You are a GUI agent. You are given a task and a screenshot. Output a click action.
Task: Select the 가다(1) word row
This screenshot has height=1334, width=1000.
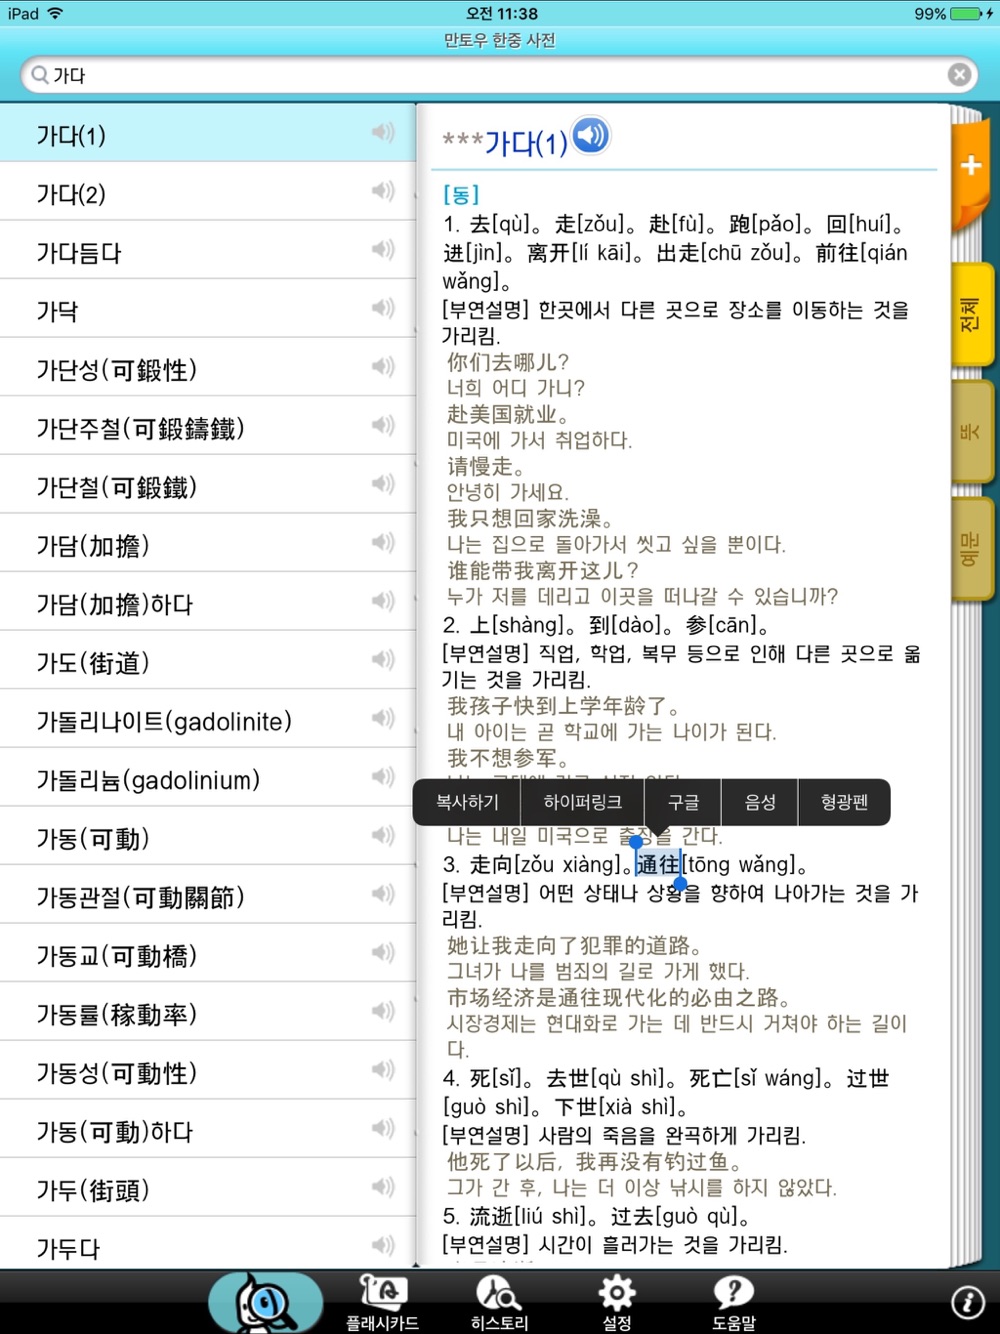208,134
